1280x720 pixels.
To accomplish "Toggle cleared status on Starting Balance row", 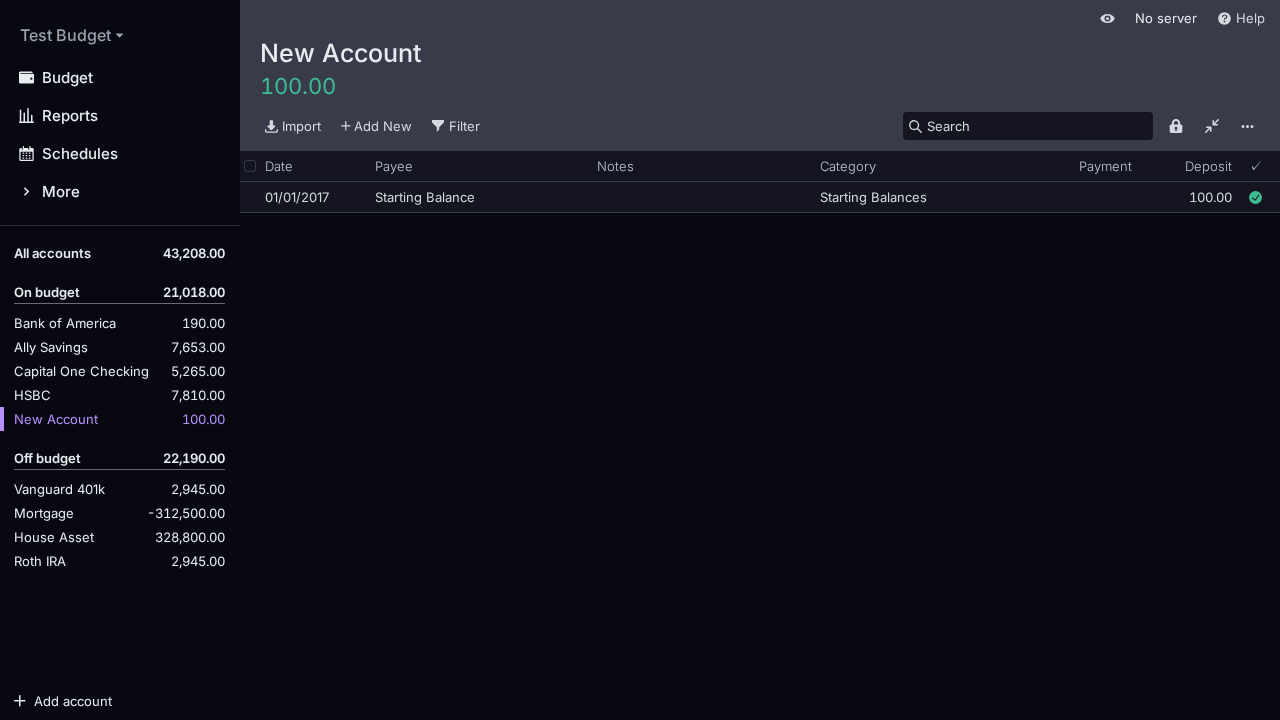I will click(1255, 198).
